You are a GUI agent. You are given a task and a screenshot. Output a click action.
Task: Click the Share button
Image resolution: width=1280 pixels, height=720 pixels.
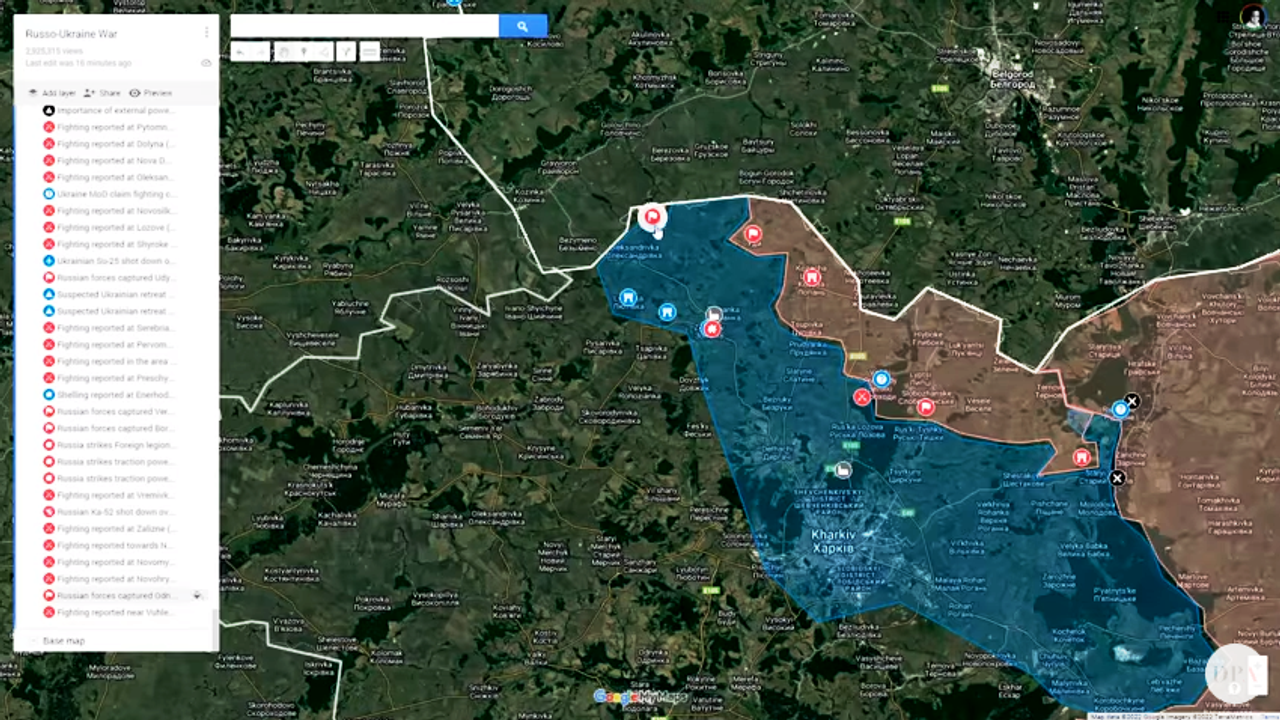pos(102,93)
